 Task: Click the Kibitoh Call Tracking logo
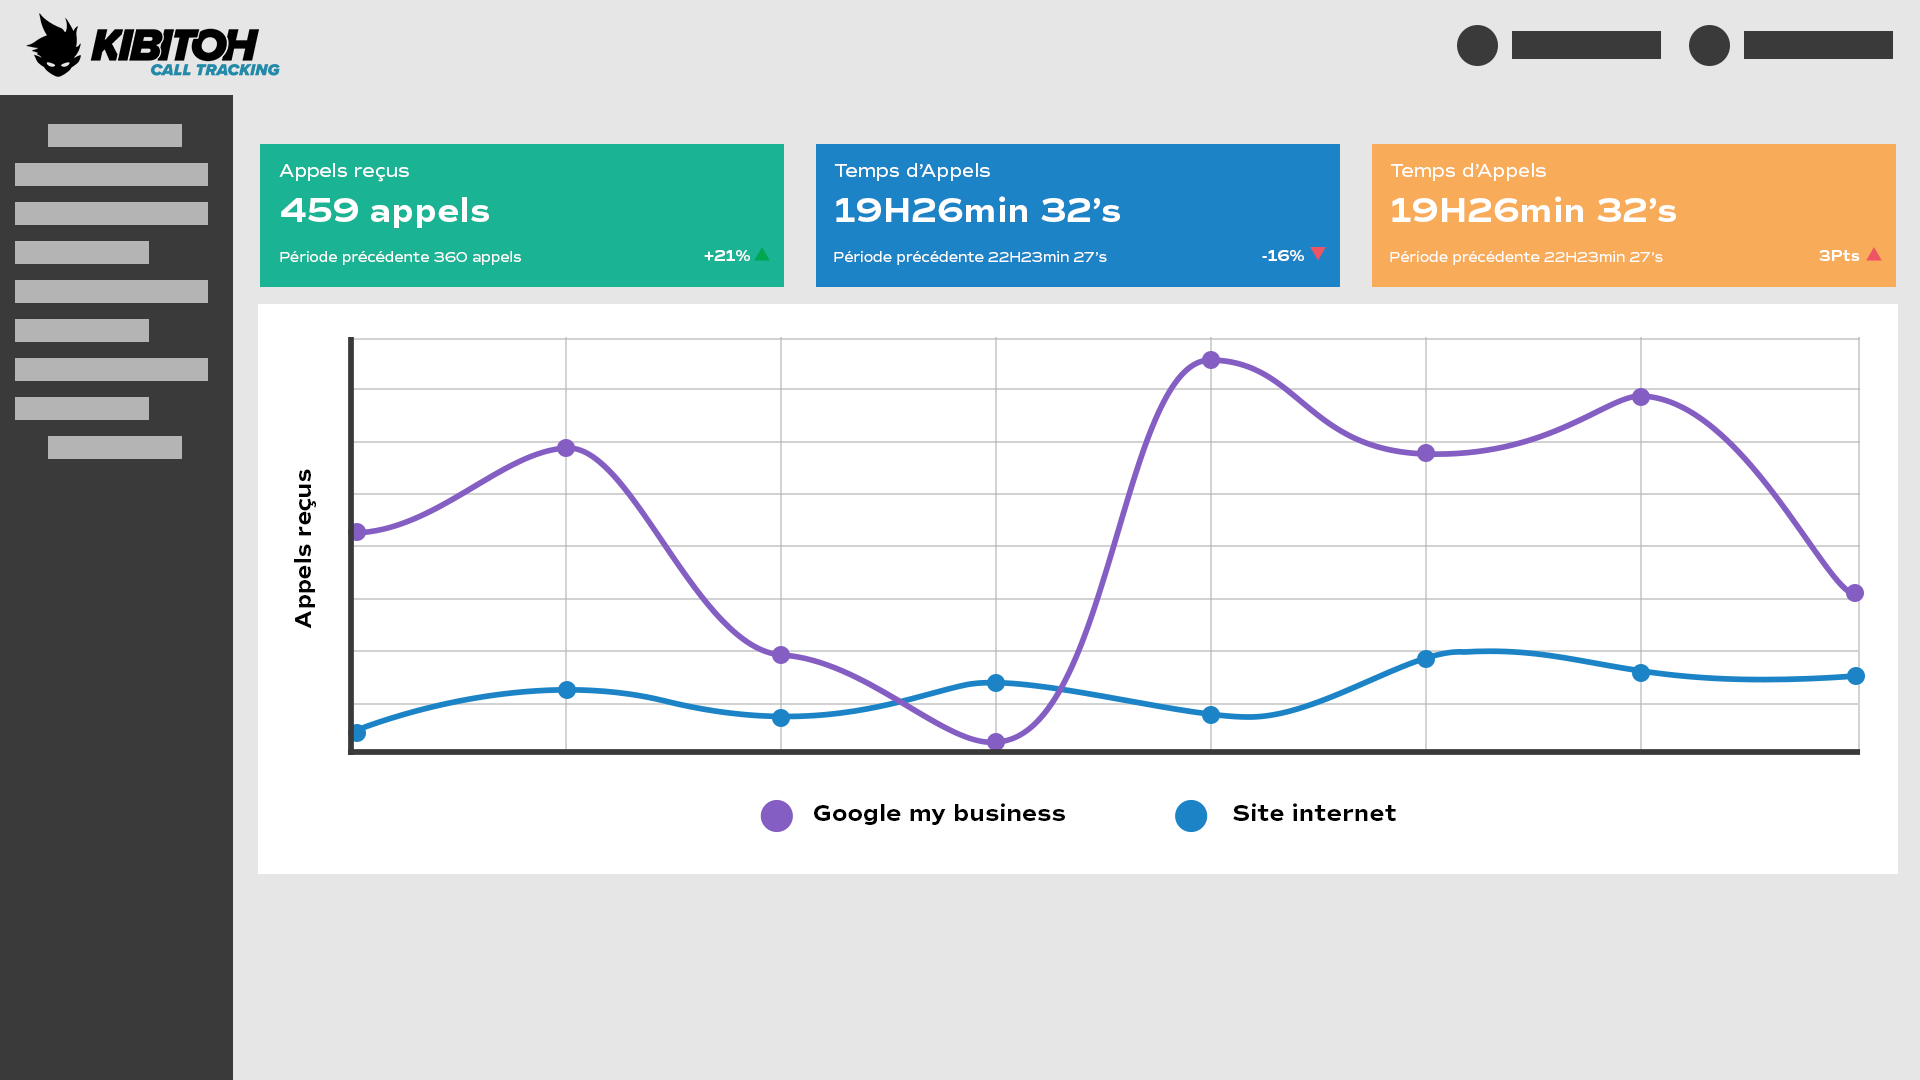[x=153, y=45]
